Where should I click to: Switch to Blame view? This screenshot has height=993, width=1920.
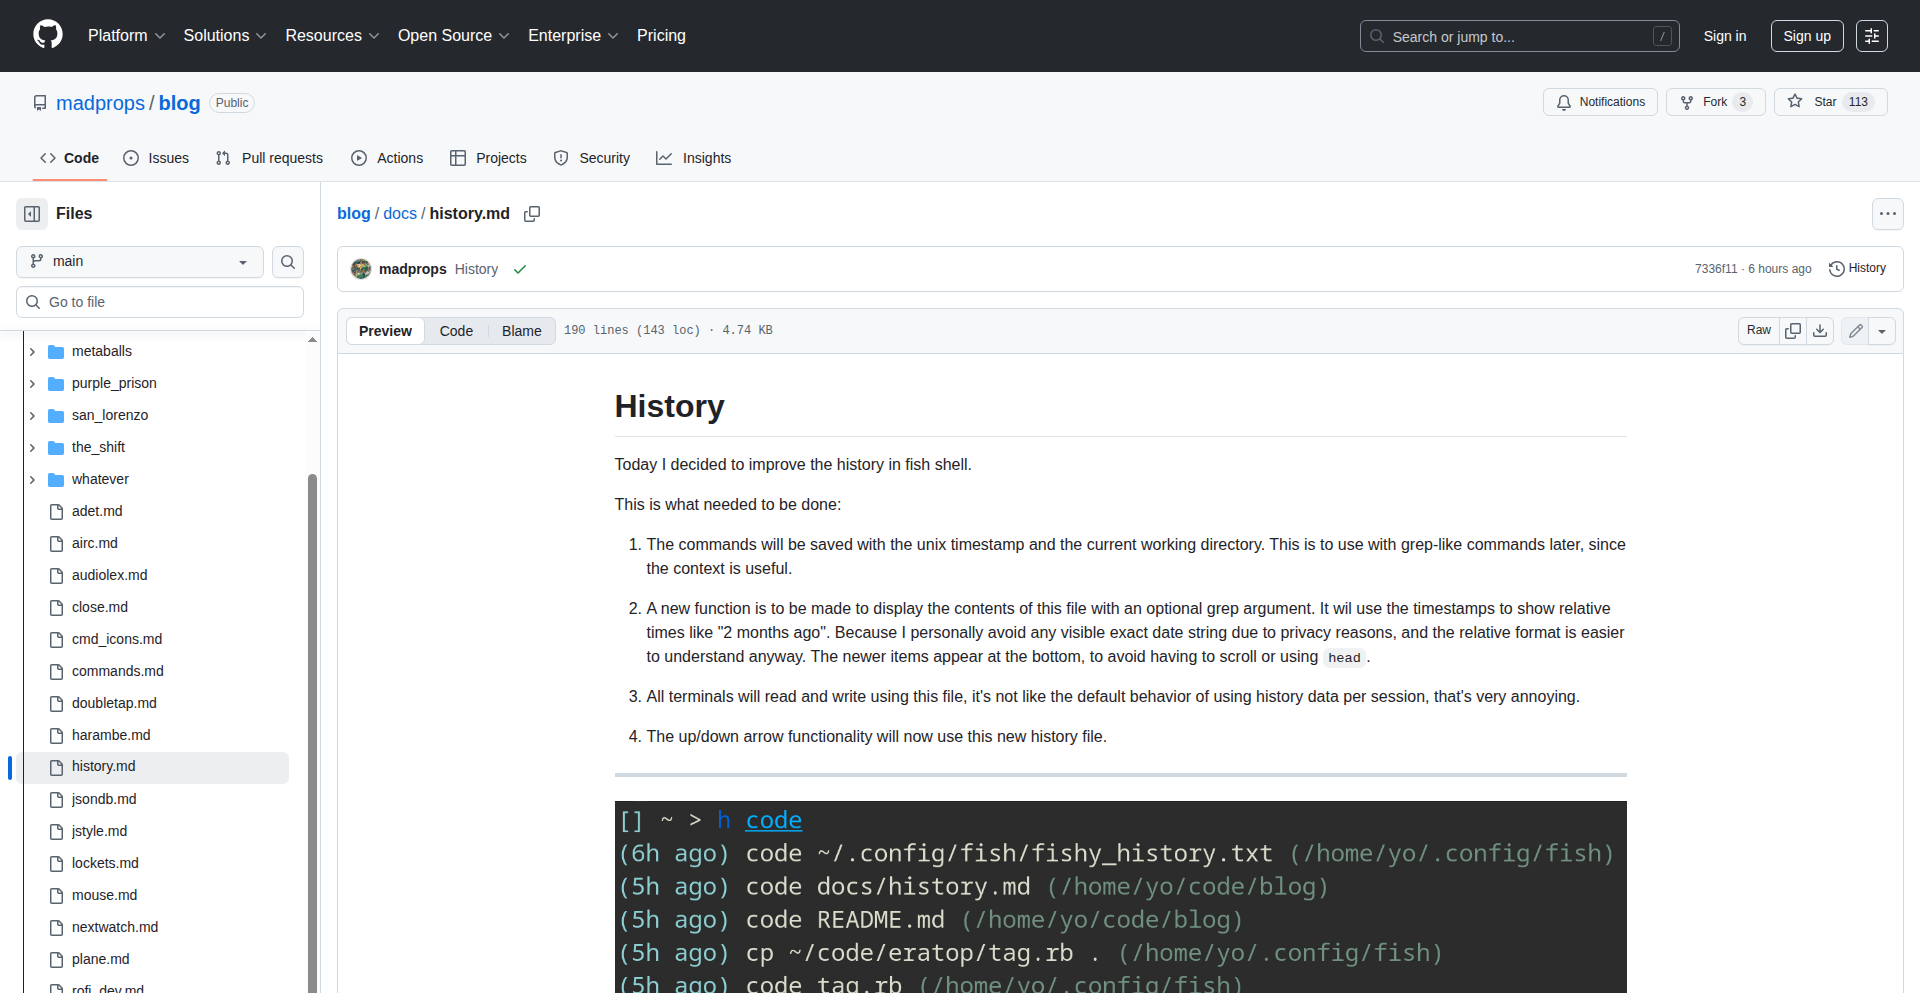[x=521, y=331]
